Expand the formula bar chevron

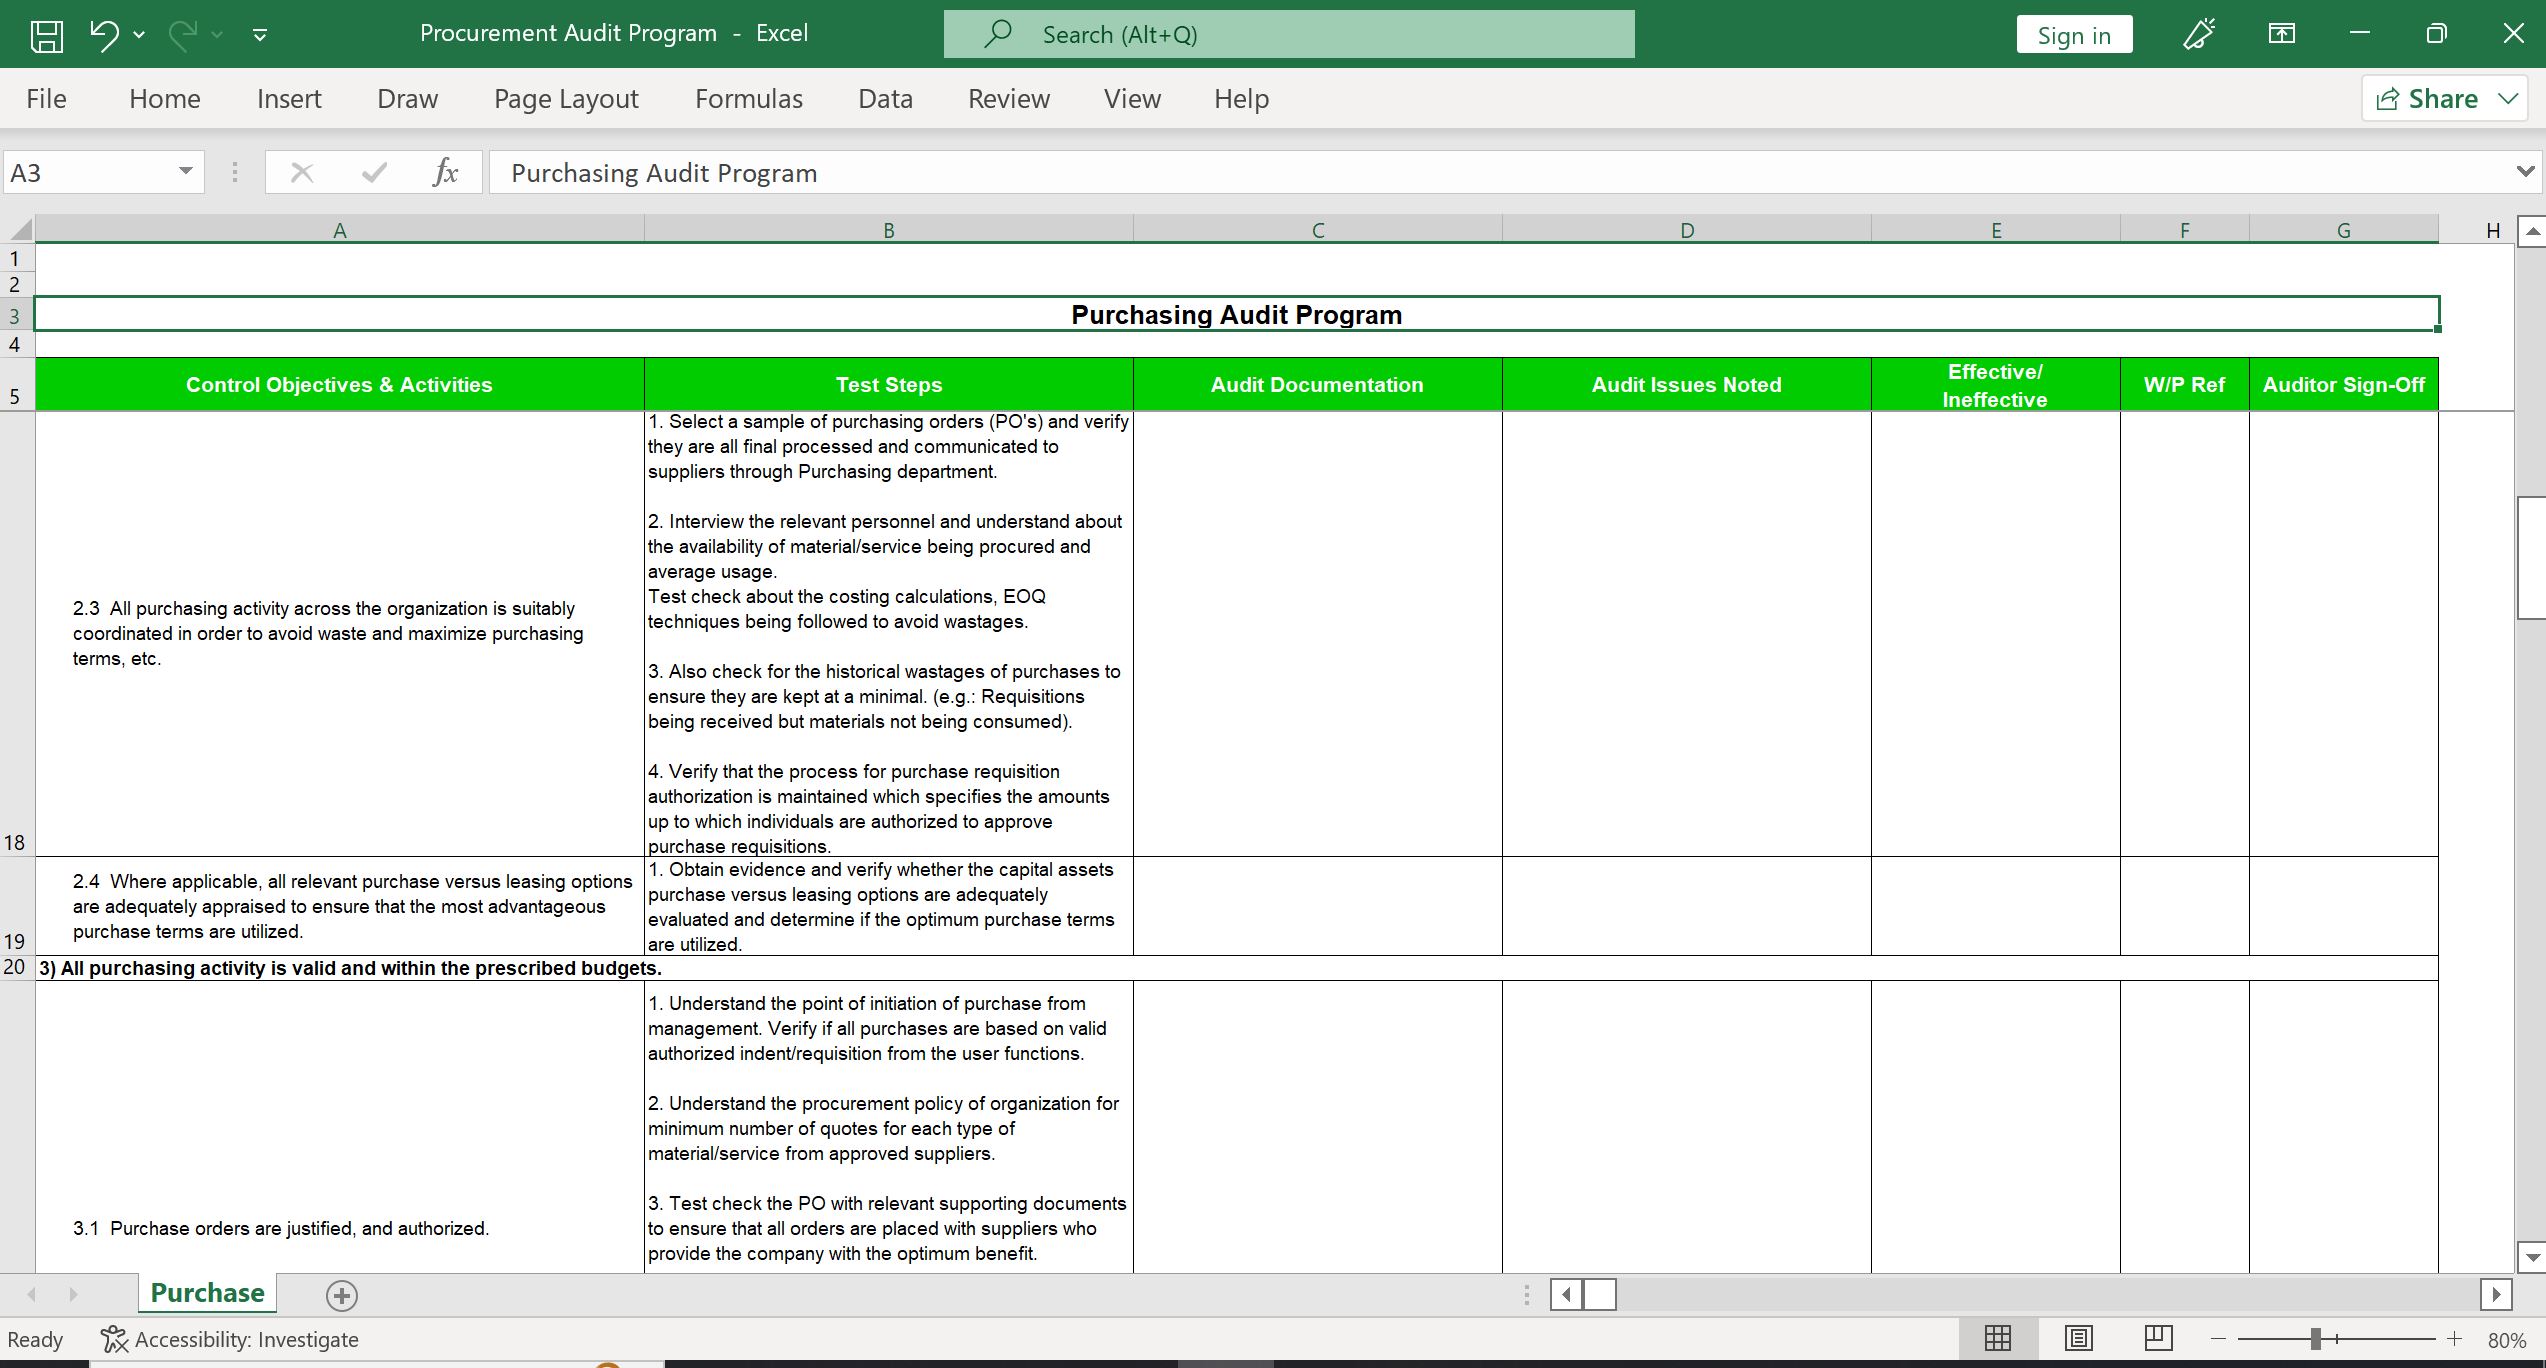pyautogui.click(x=2525, y=172)
